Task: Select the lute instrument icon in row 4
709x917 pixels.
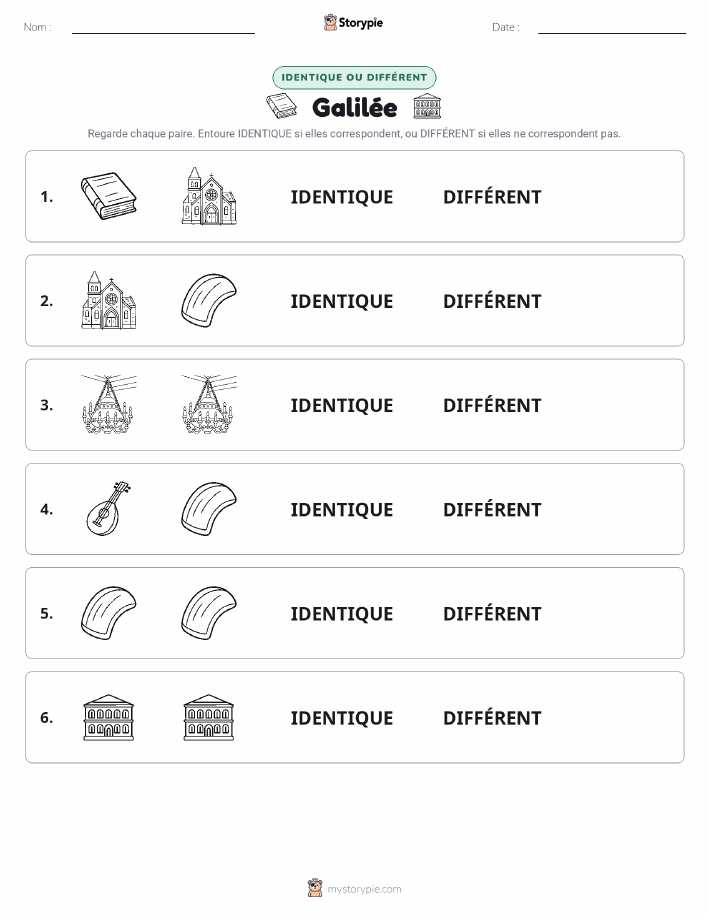Action: [109, 508]
